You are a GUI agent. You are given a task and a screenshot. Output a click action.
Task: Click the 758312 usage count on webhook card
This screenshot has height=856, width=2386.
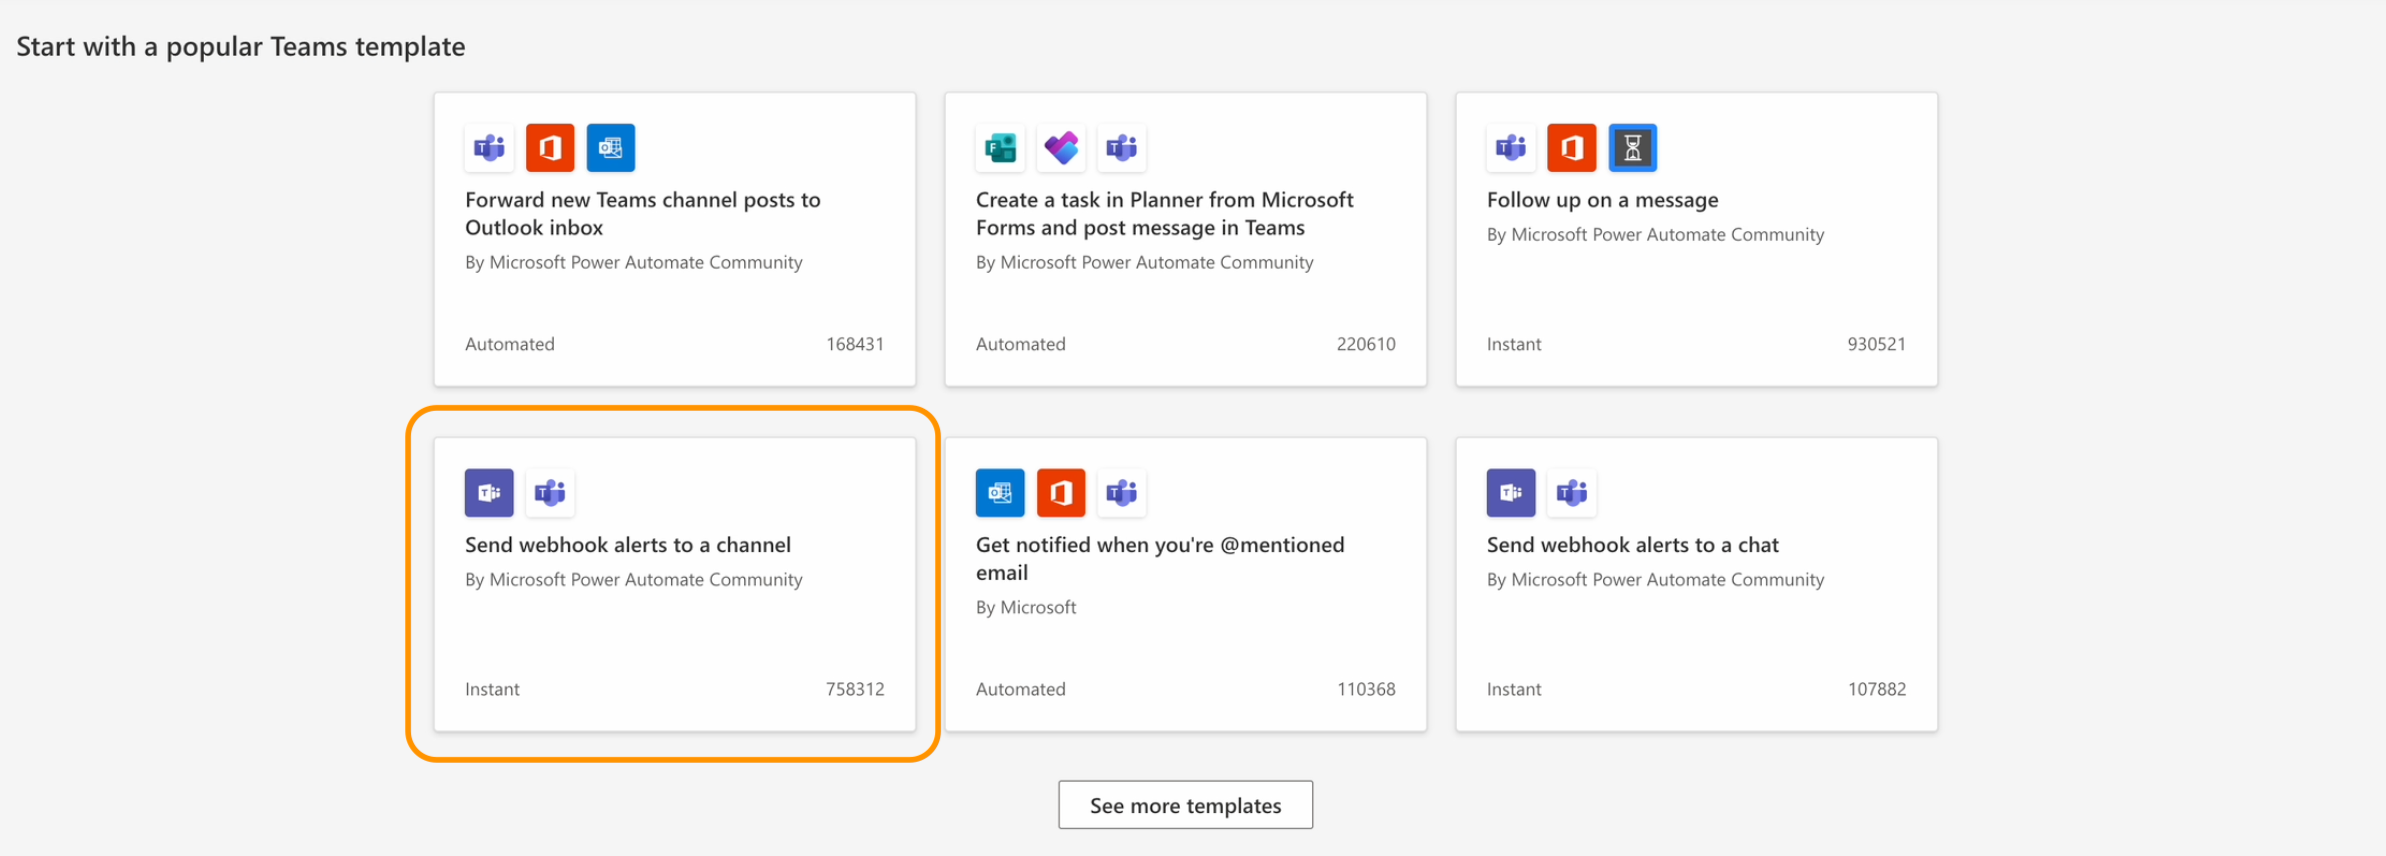[x=855, y=689]
